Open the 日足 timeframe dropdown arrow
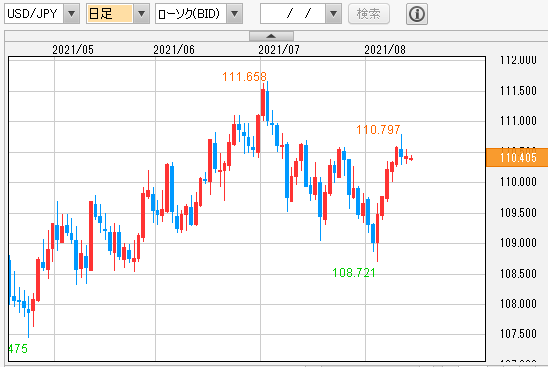548x367 pixels. click(141, 14)
